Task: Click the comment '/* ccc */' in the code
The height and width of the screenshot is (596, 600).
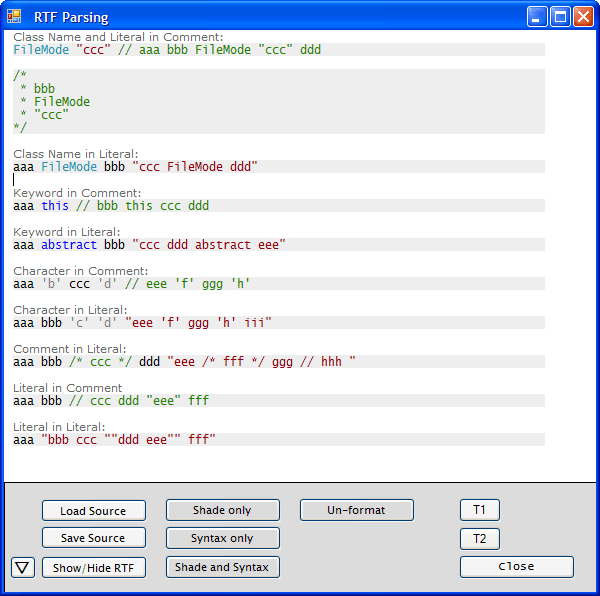Action: tap(101, 362)
